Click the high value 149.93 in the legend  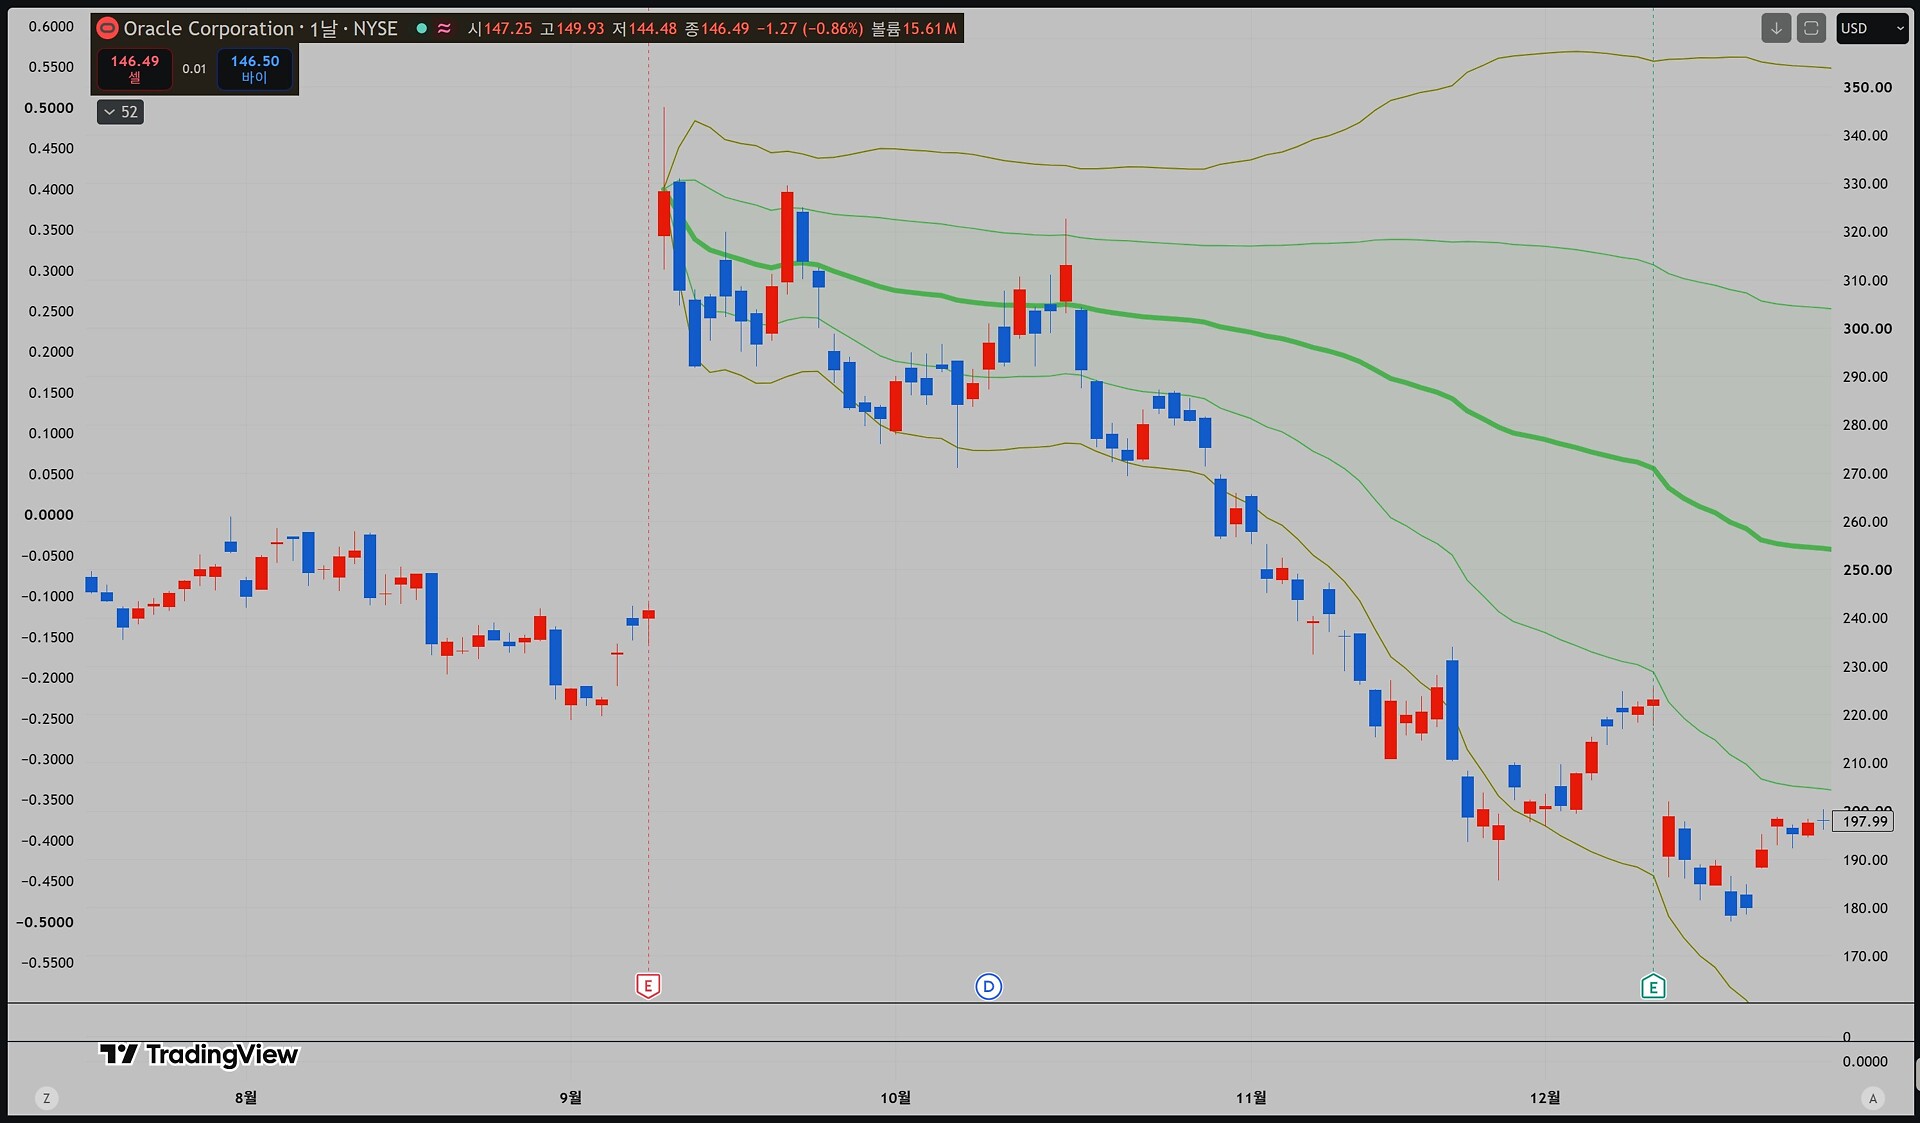(580, 28)
